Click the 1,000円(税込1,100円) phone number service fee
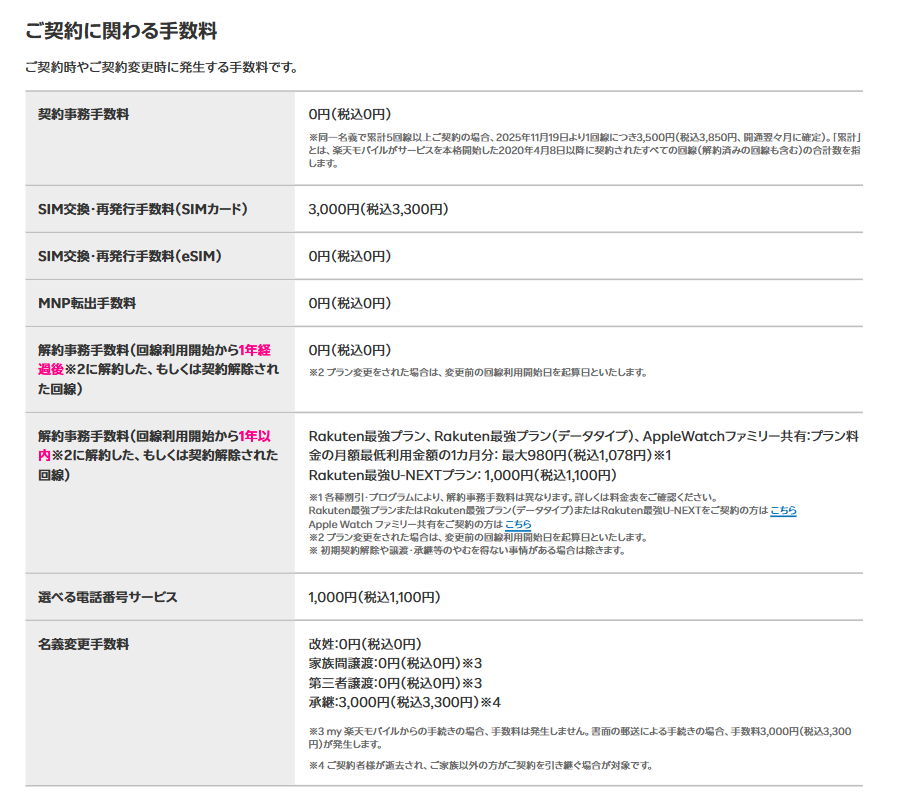The height and width of the screenshot is (806, 897). point(373,597)
